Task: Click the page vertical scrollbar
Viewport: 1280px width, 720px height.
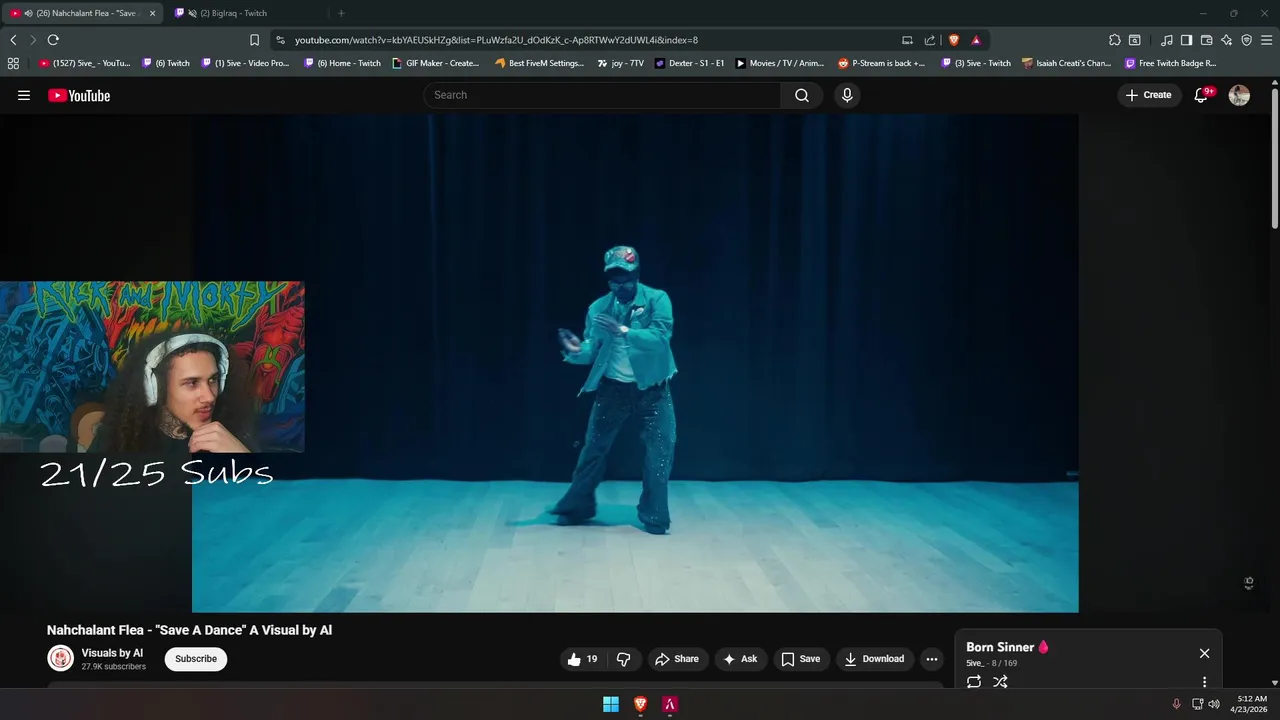Action: (1275, 160)
